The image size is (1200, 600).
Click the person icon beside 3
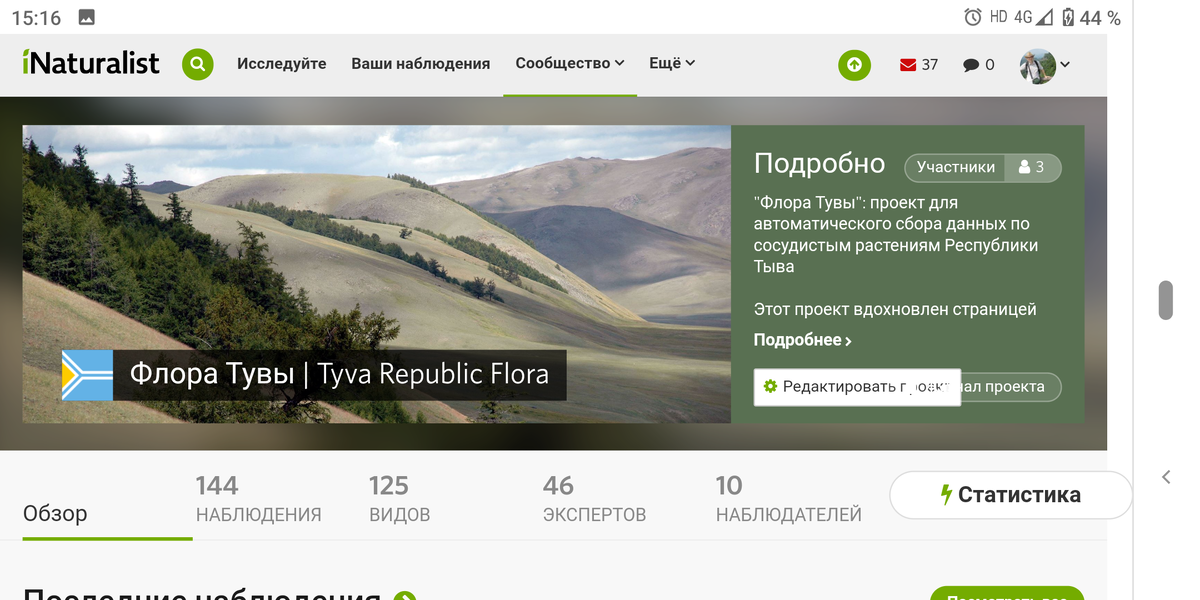(1024, 167)
